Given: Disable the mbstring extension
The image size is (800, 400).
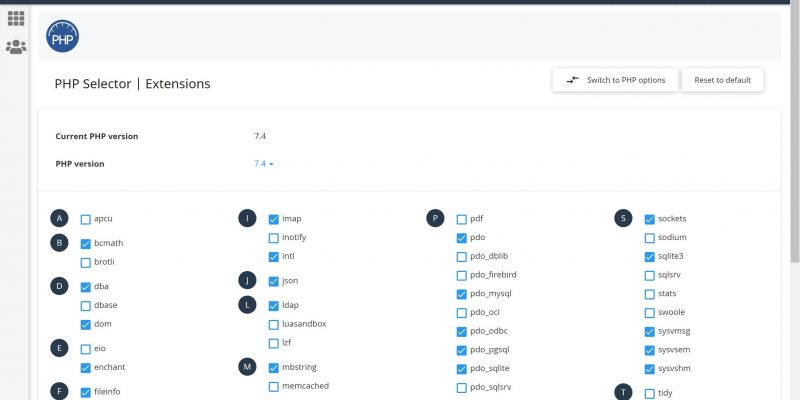Looking at the screenshot, I should 273,368.
